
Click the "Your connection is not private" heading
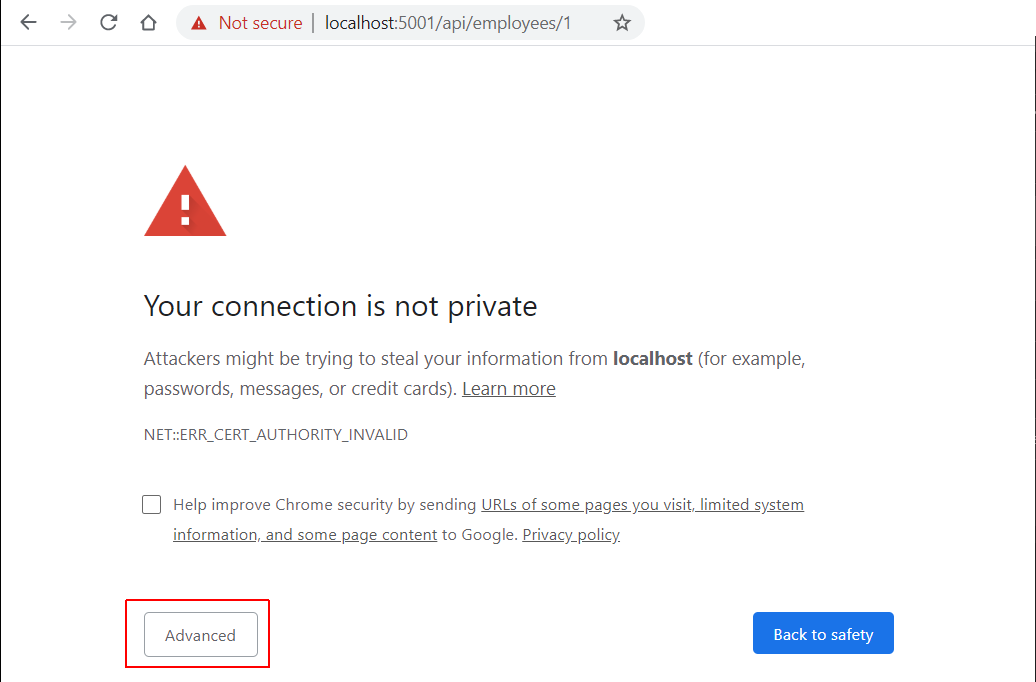tap(340, 306)
